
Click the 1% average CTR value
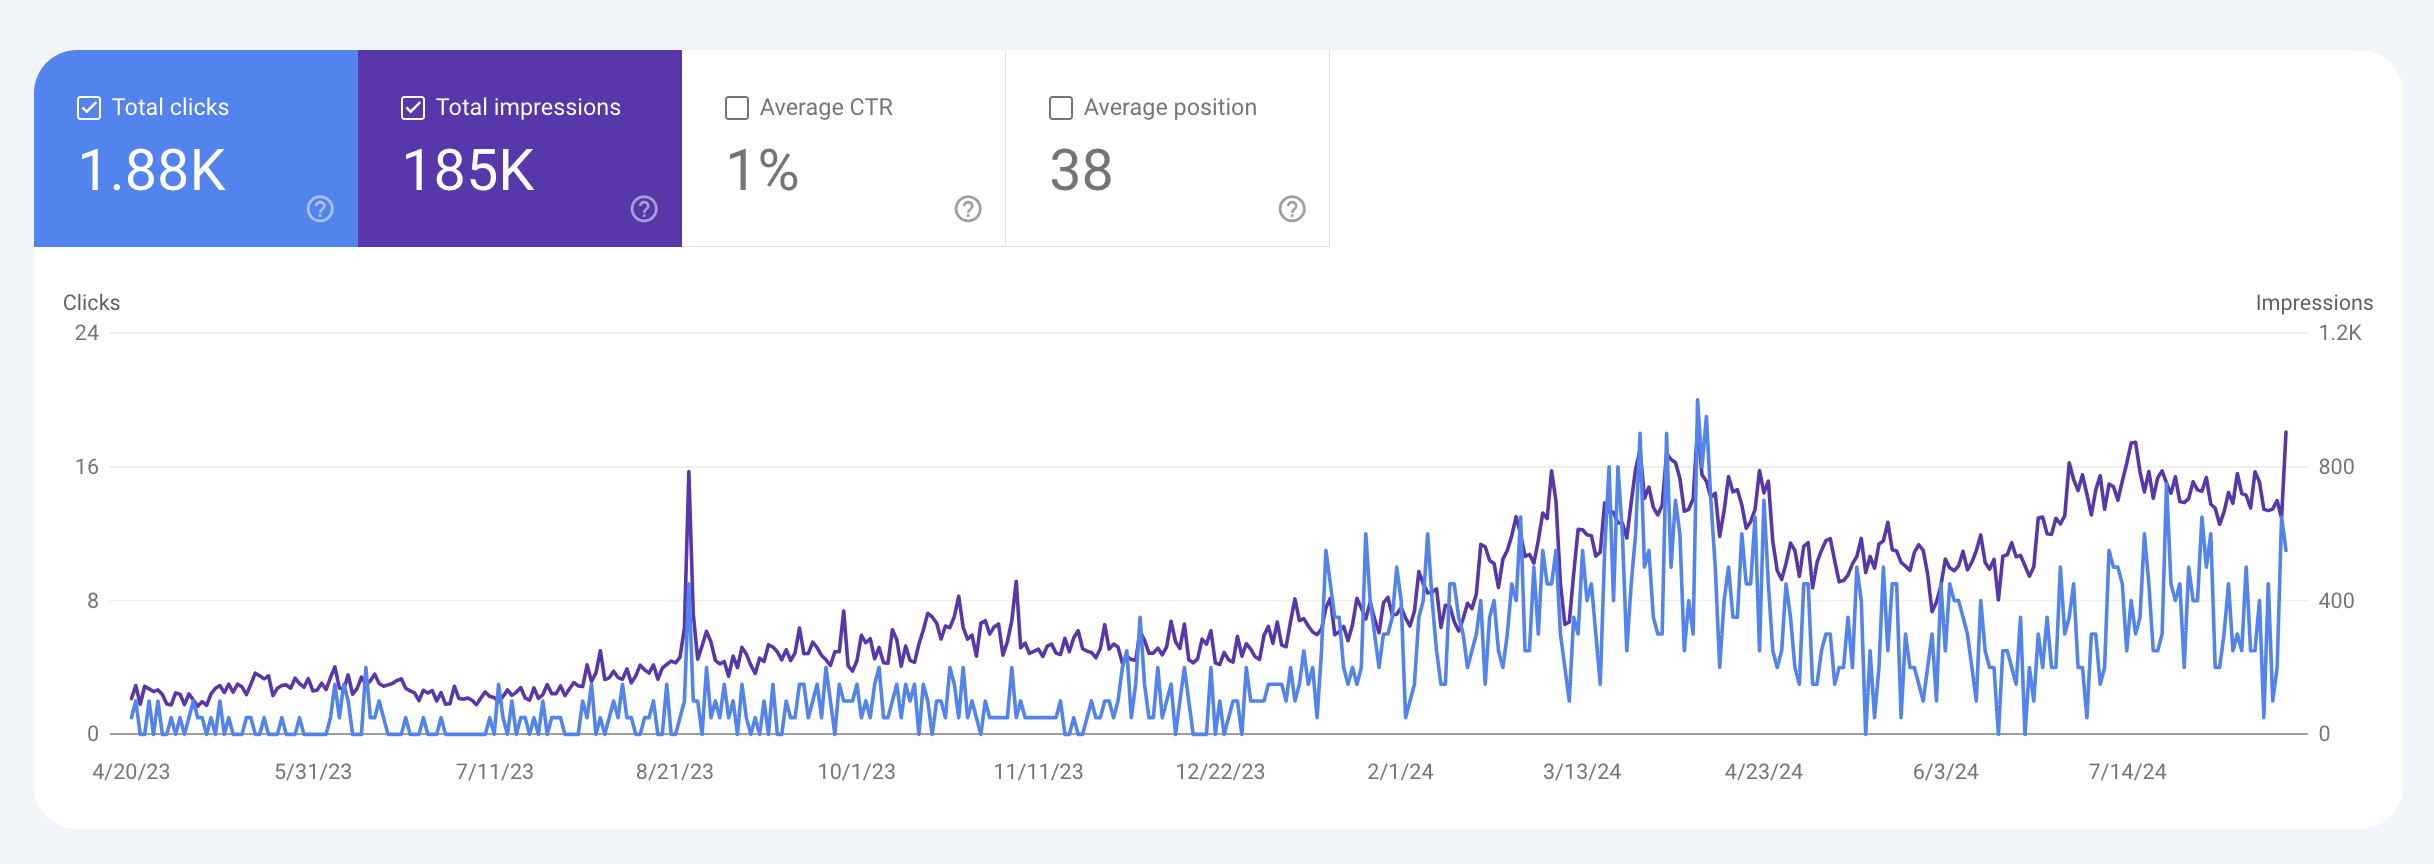762,170
